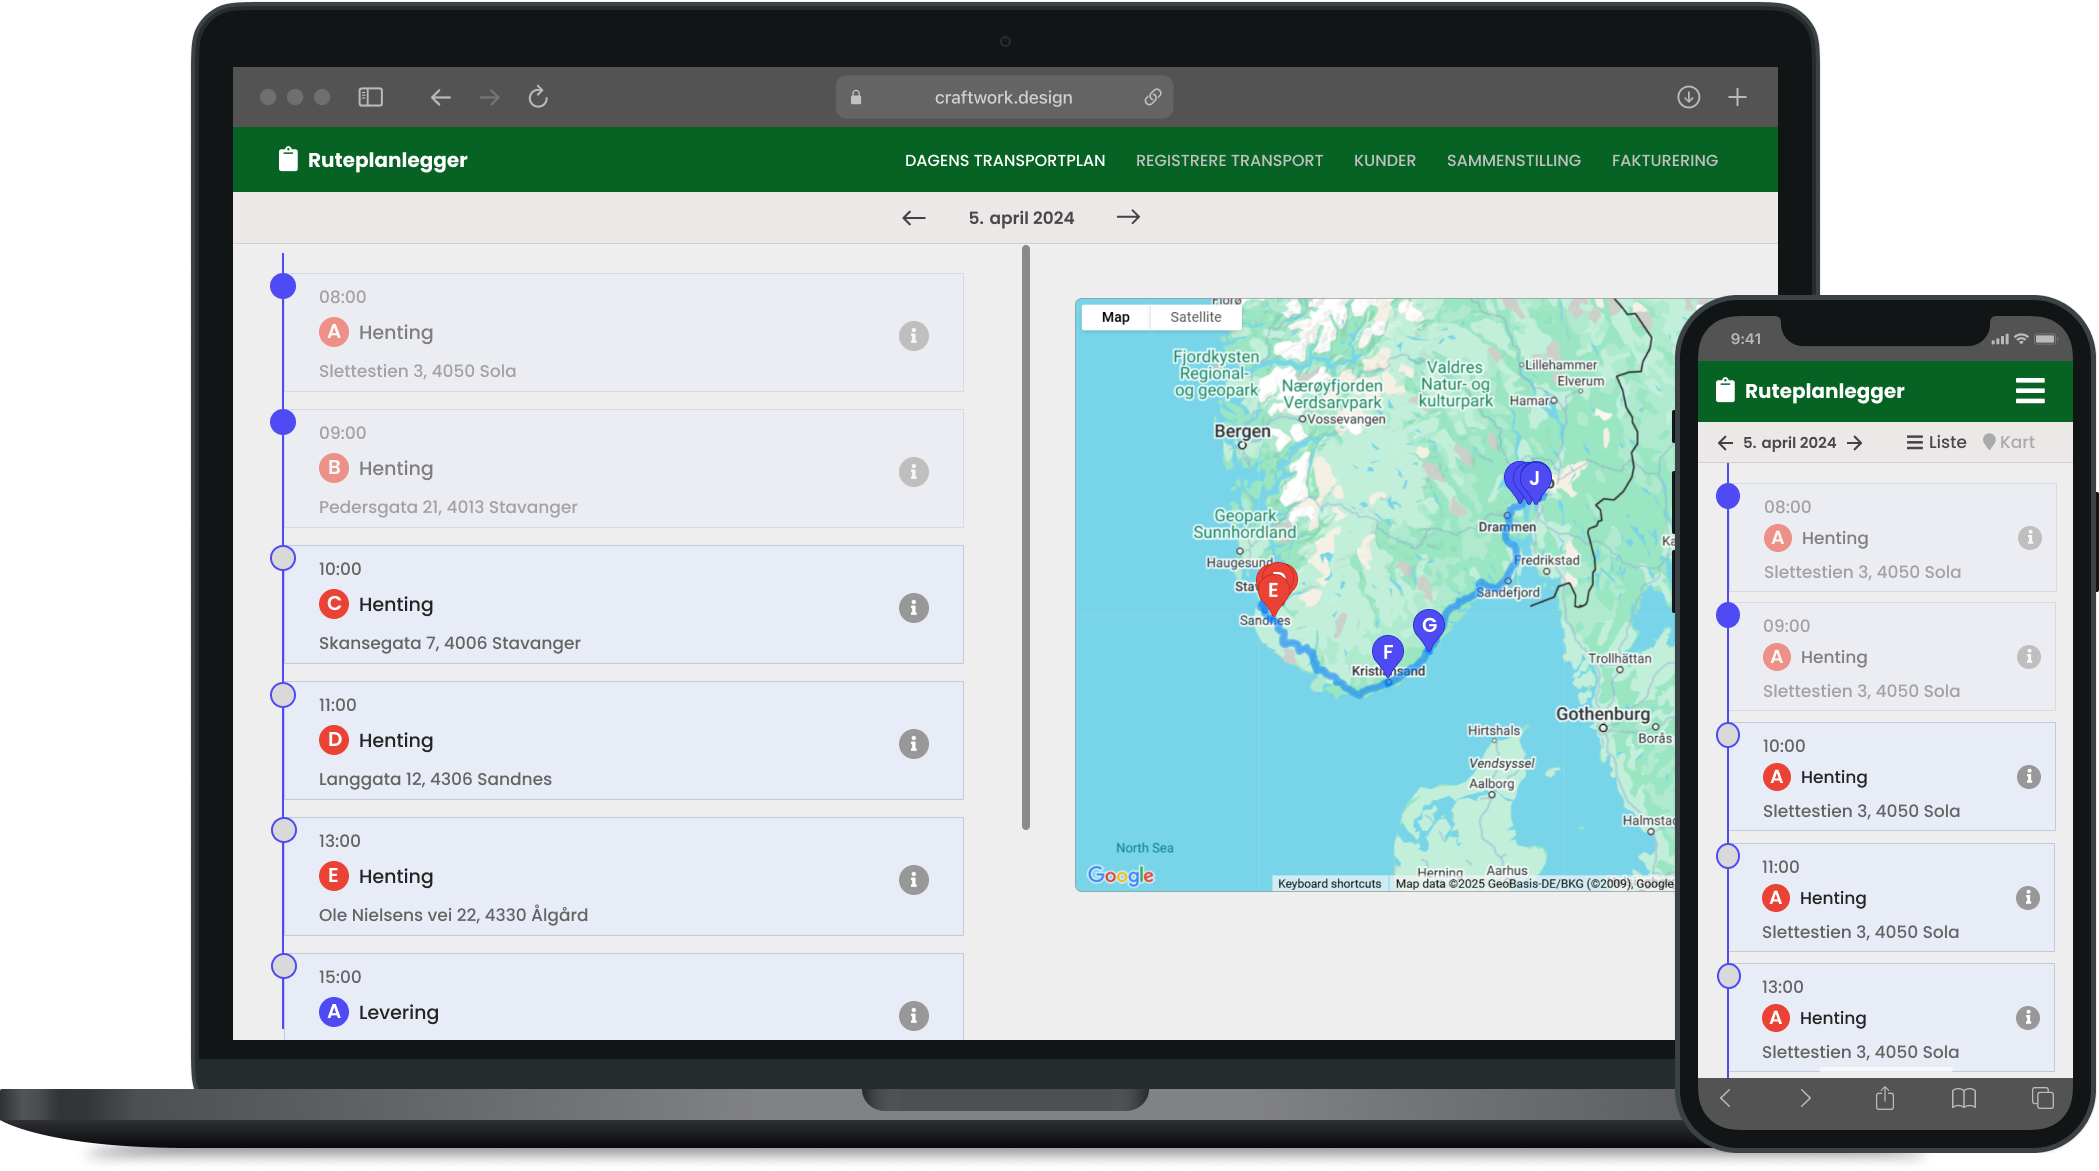Open Kunder menu item

coord(1385,160)
